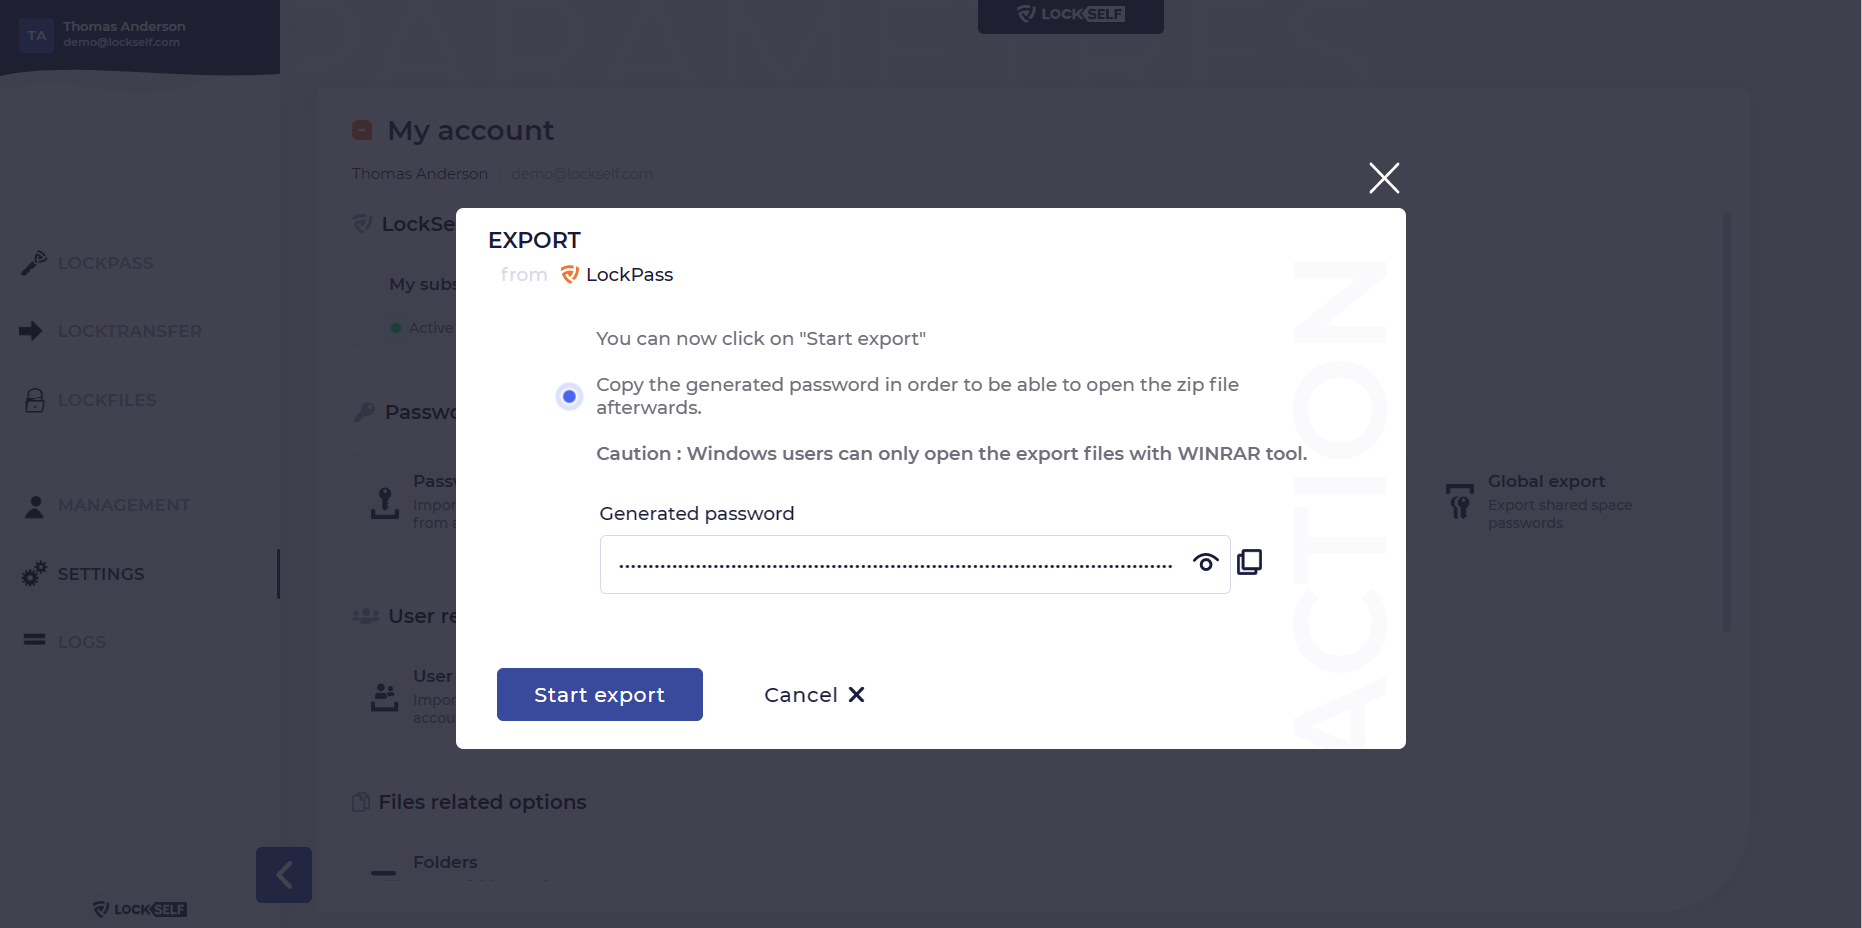Screen dimensions: 1862x928
Task: Click the TA avatar badge
Action: point(36,35)
